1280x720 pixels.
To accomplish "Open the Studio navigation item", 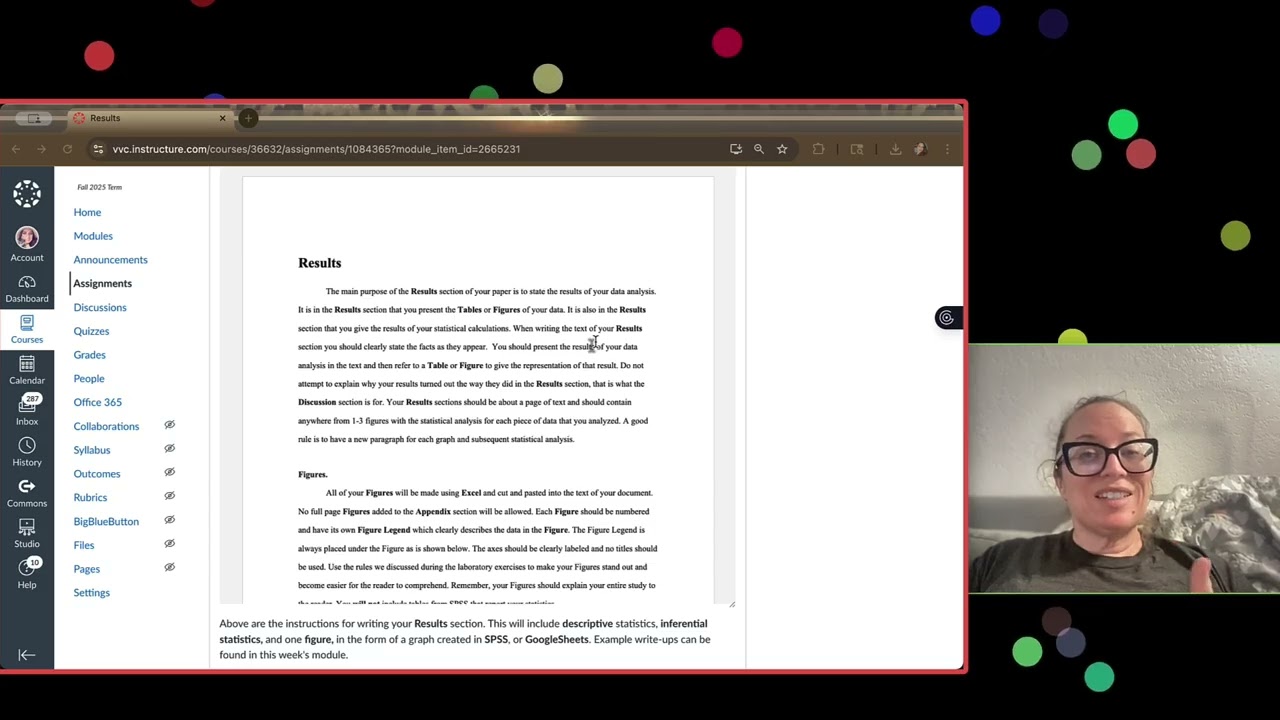I will coord(27,534).
